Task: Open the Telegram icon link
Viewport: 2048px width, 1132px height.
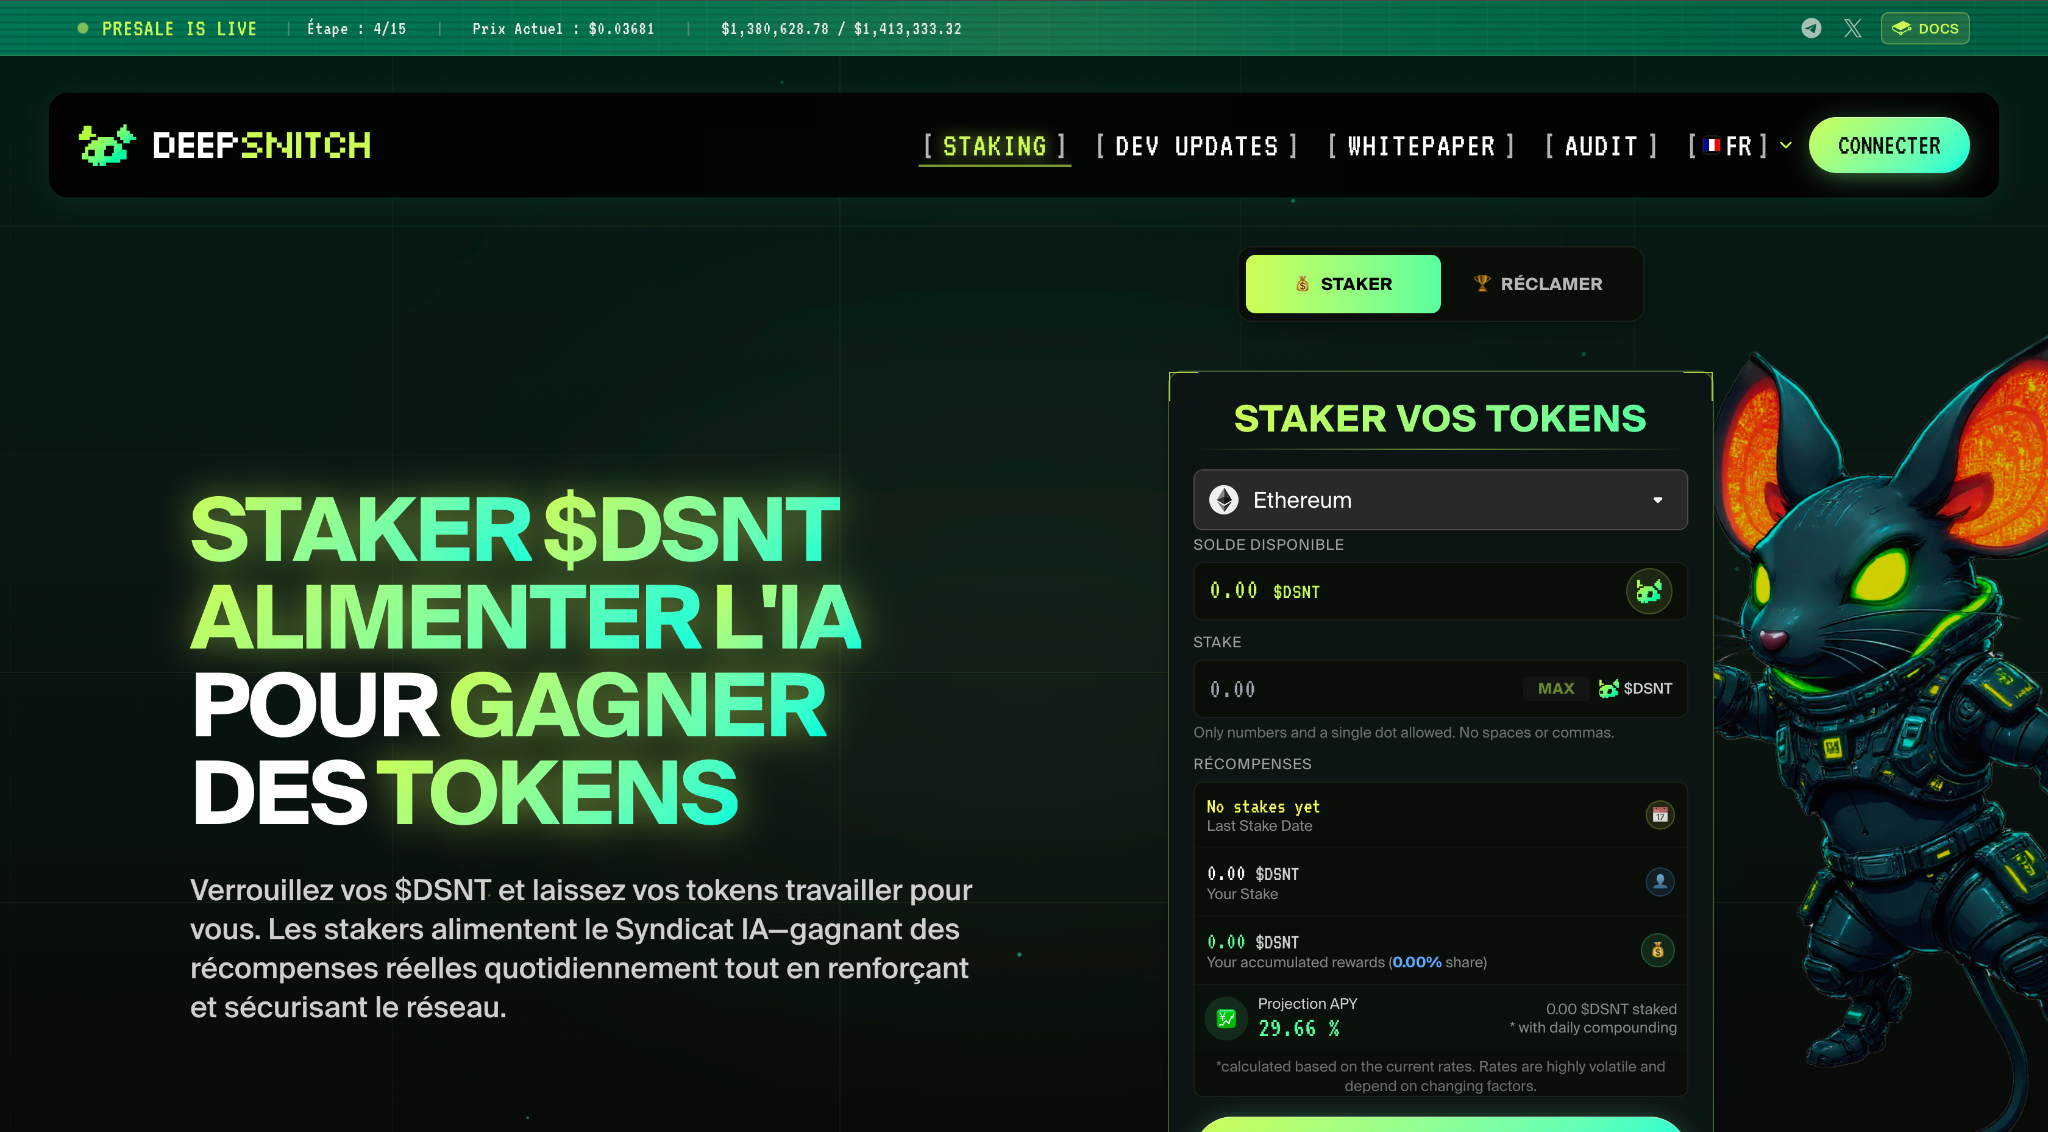Action: click(1811, 28)
